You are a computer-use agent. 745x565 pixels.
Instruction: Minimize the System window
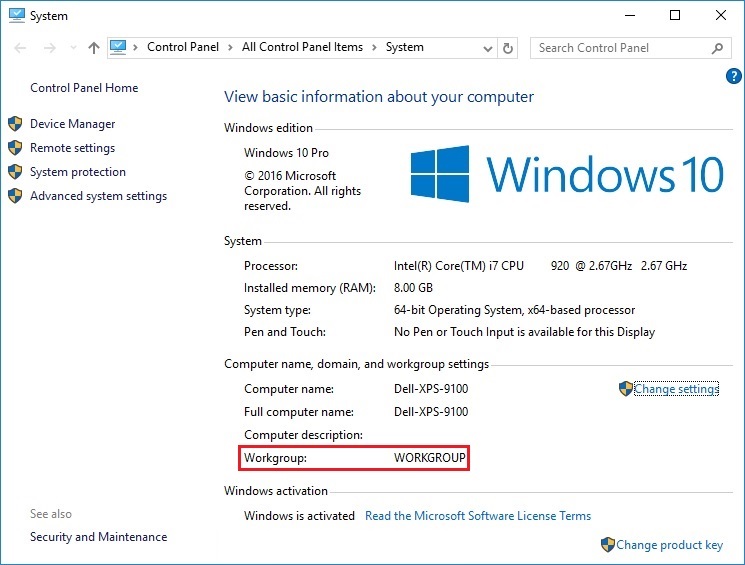[x=630, y=15]
